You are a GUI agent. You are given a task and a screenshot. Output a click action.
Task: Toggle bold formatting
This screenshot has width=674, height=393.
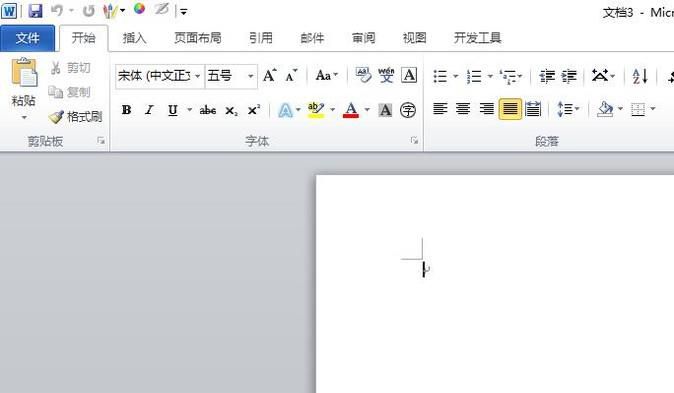coord(126,110)
